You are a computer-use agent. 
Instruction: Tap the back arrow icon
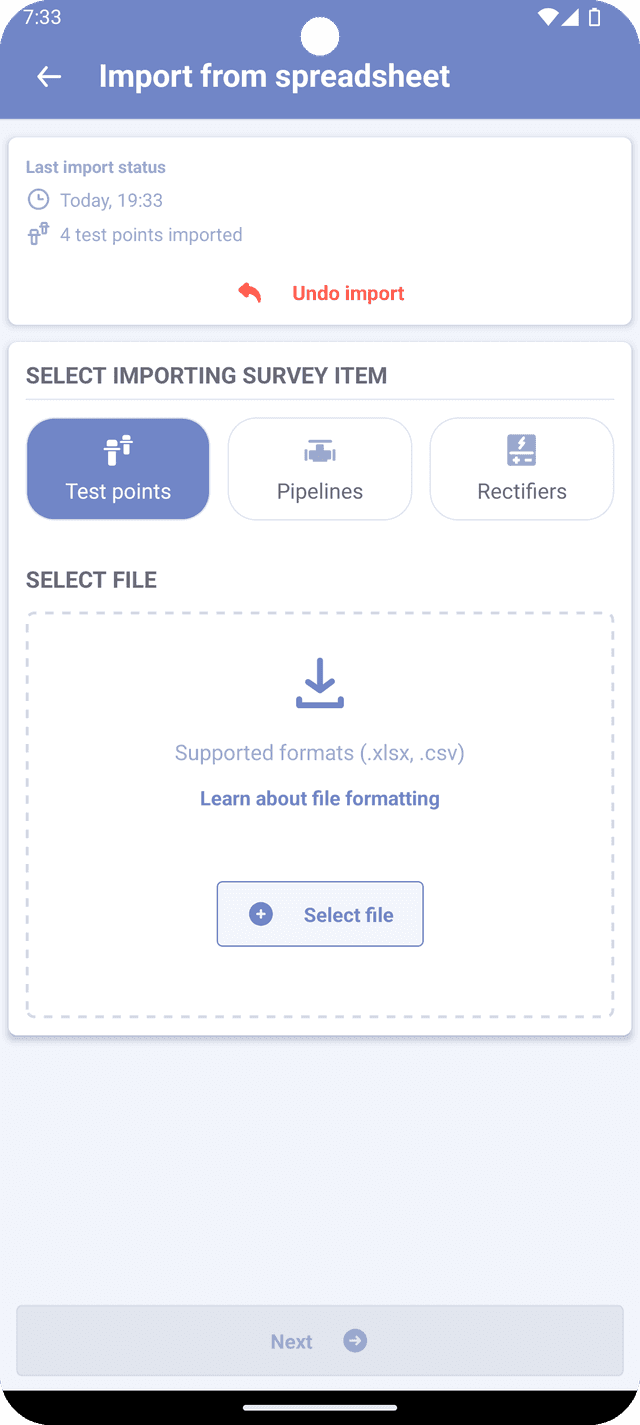[x=48, y=77]
